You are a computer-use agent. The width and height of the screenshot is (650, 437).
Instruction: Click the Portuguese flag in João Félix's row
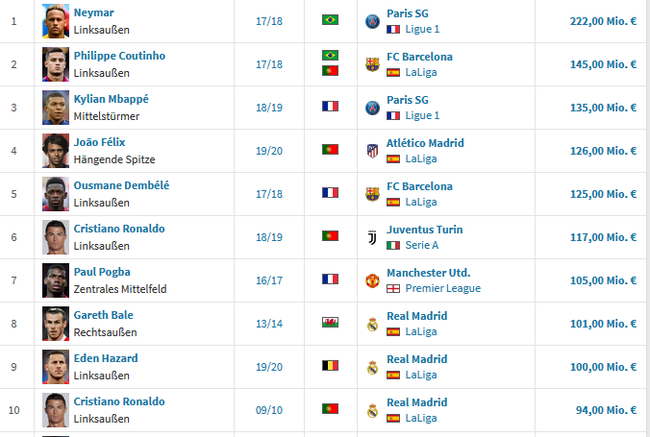(x=330, y=149)
